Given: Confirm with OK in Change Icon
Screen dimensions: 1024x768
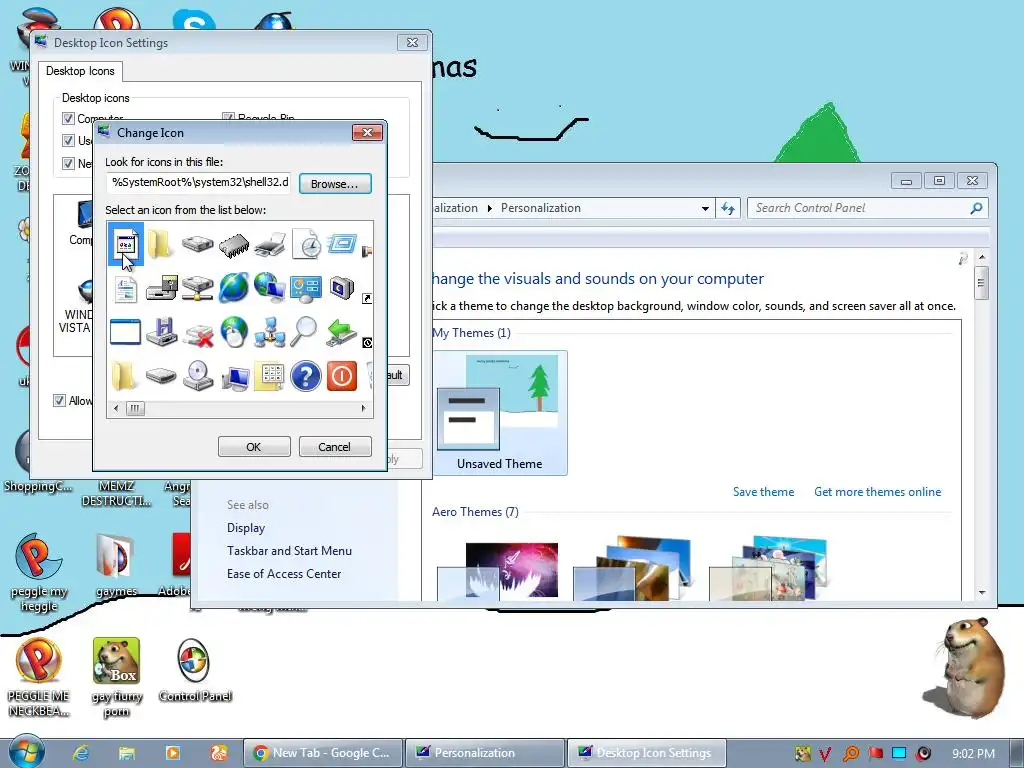Looking at the screenshot, I should (254, 447).
